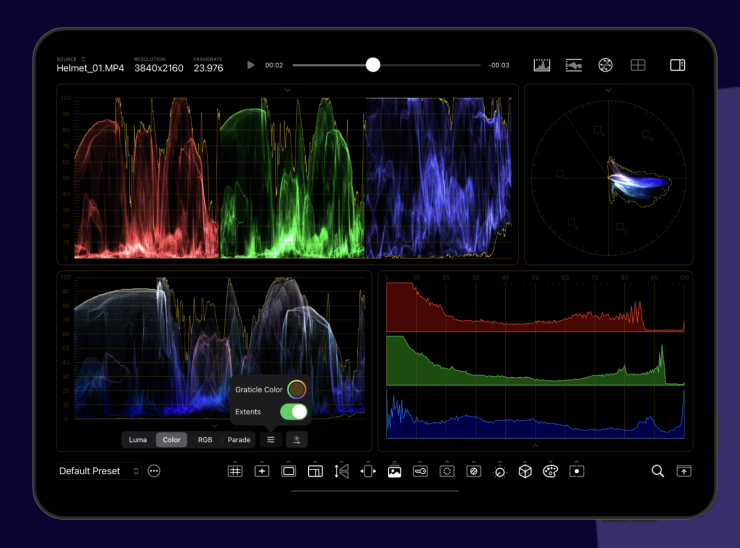Viewport: 740px width, 548px height.
Task: Select the 3D cube LUT icon
Action: click(x=525, y=471)
